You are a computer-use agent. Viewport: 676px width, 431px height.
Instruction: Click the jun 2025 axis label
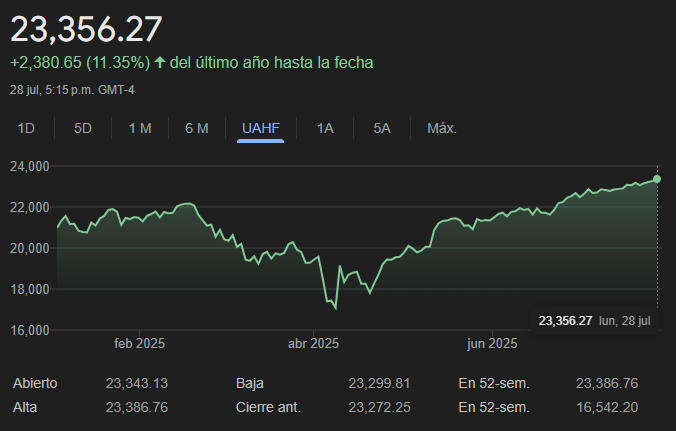pos(492,344)
